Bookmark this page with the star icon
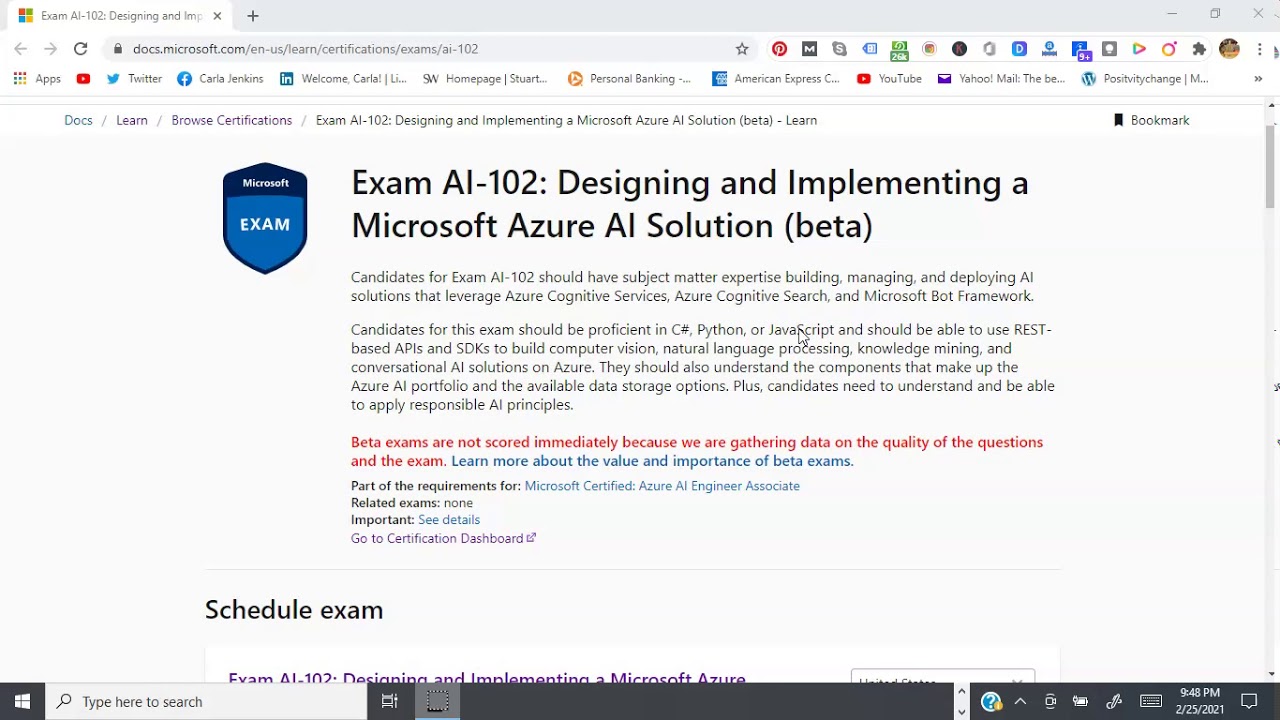Viewport: 1280px width, 720px height. pos(742,48)
